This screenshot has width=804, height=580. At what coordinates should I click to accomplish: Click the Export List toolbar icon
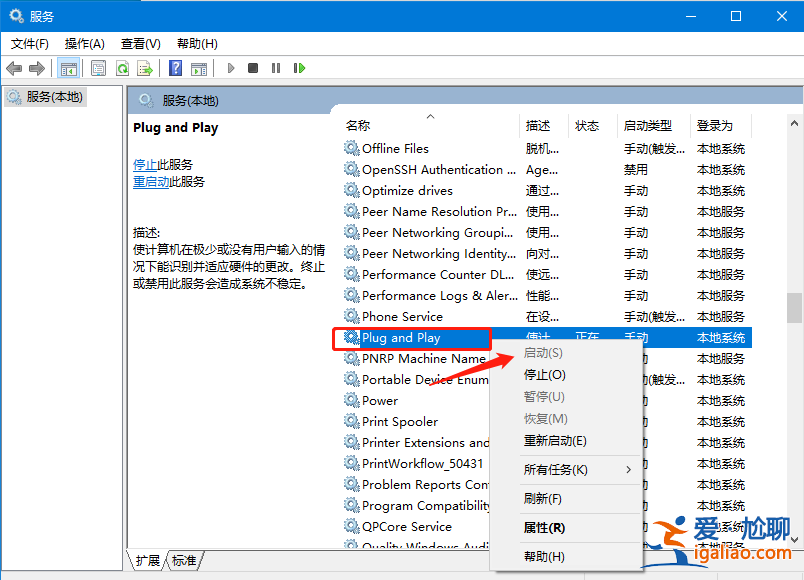(x=145, y=68)
